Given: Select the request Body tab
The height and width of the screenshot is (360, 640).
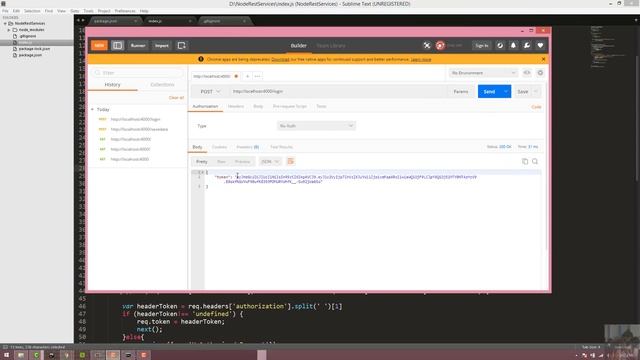Looking at the screenshot, I should tap(258, 106).
